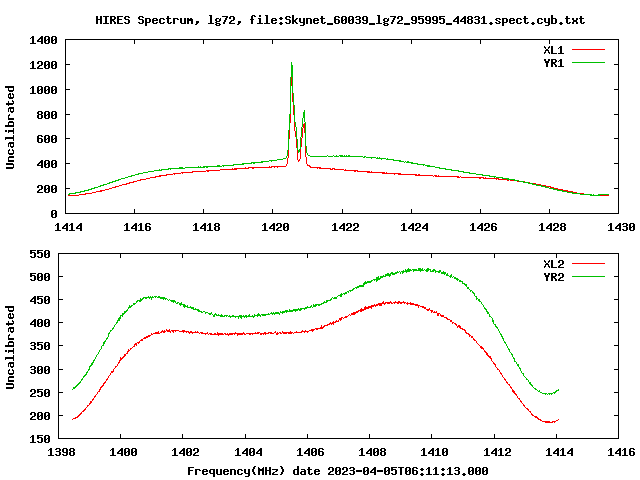Click the 1428 frequency tick label

pyautogui.click(x=552, y=227)
